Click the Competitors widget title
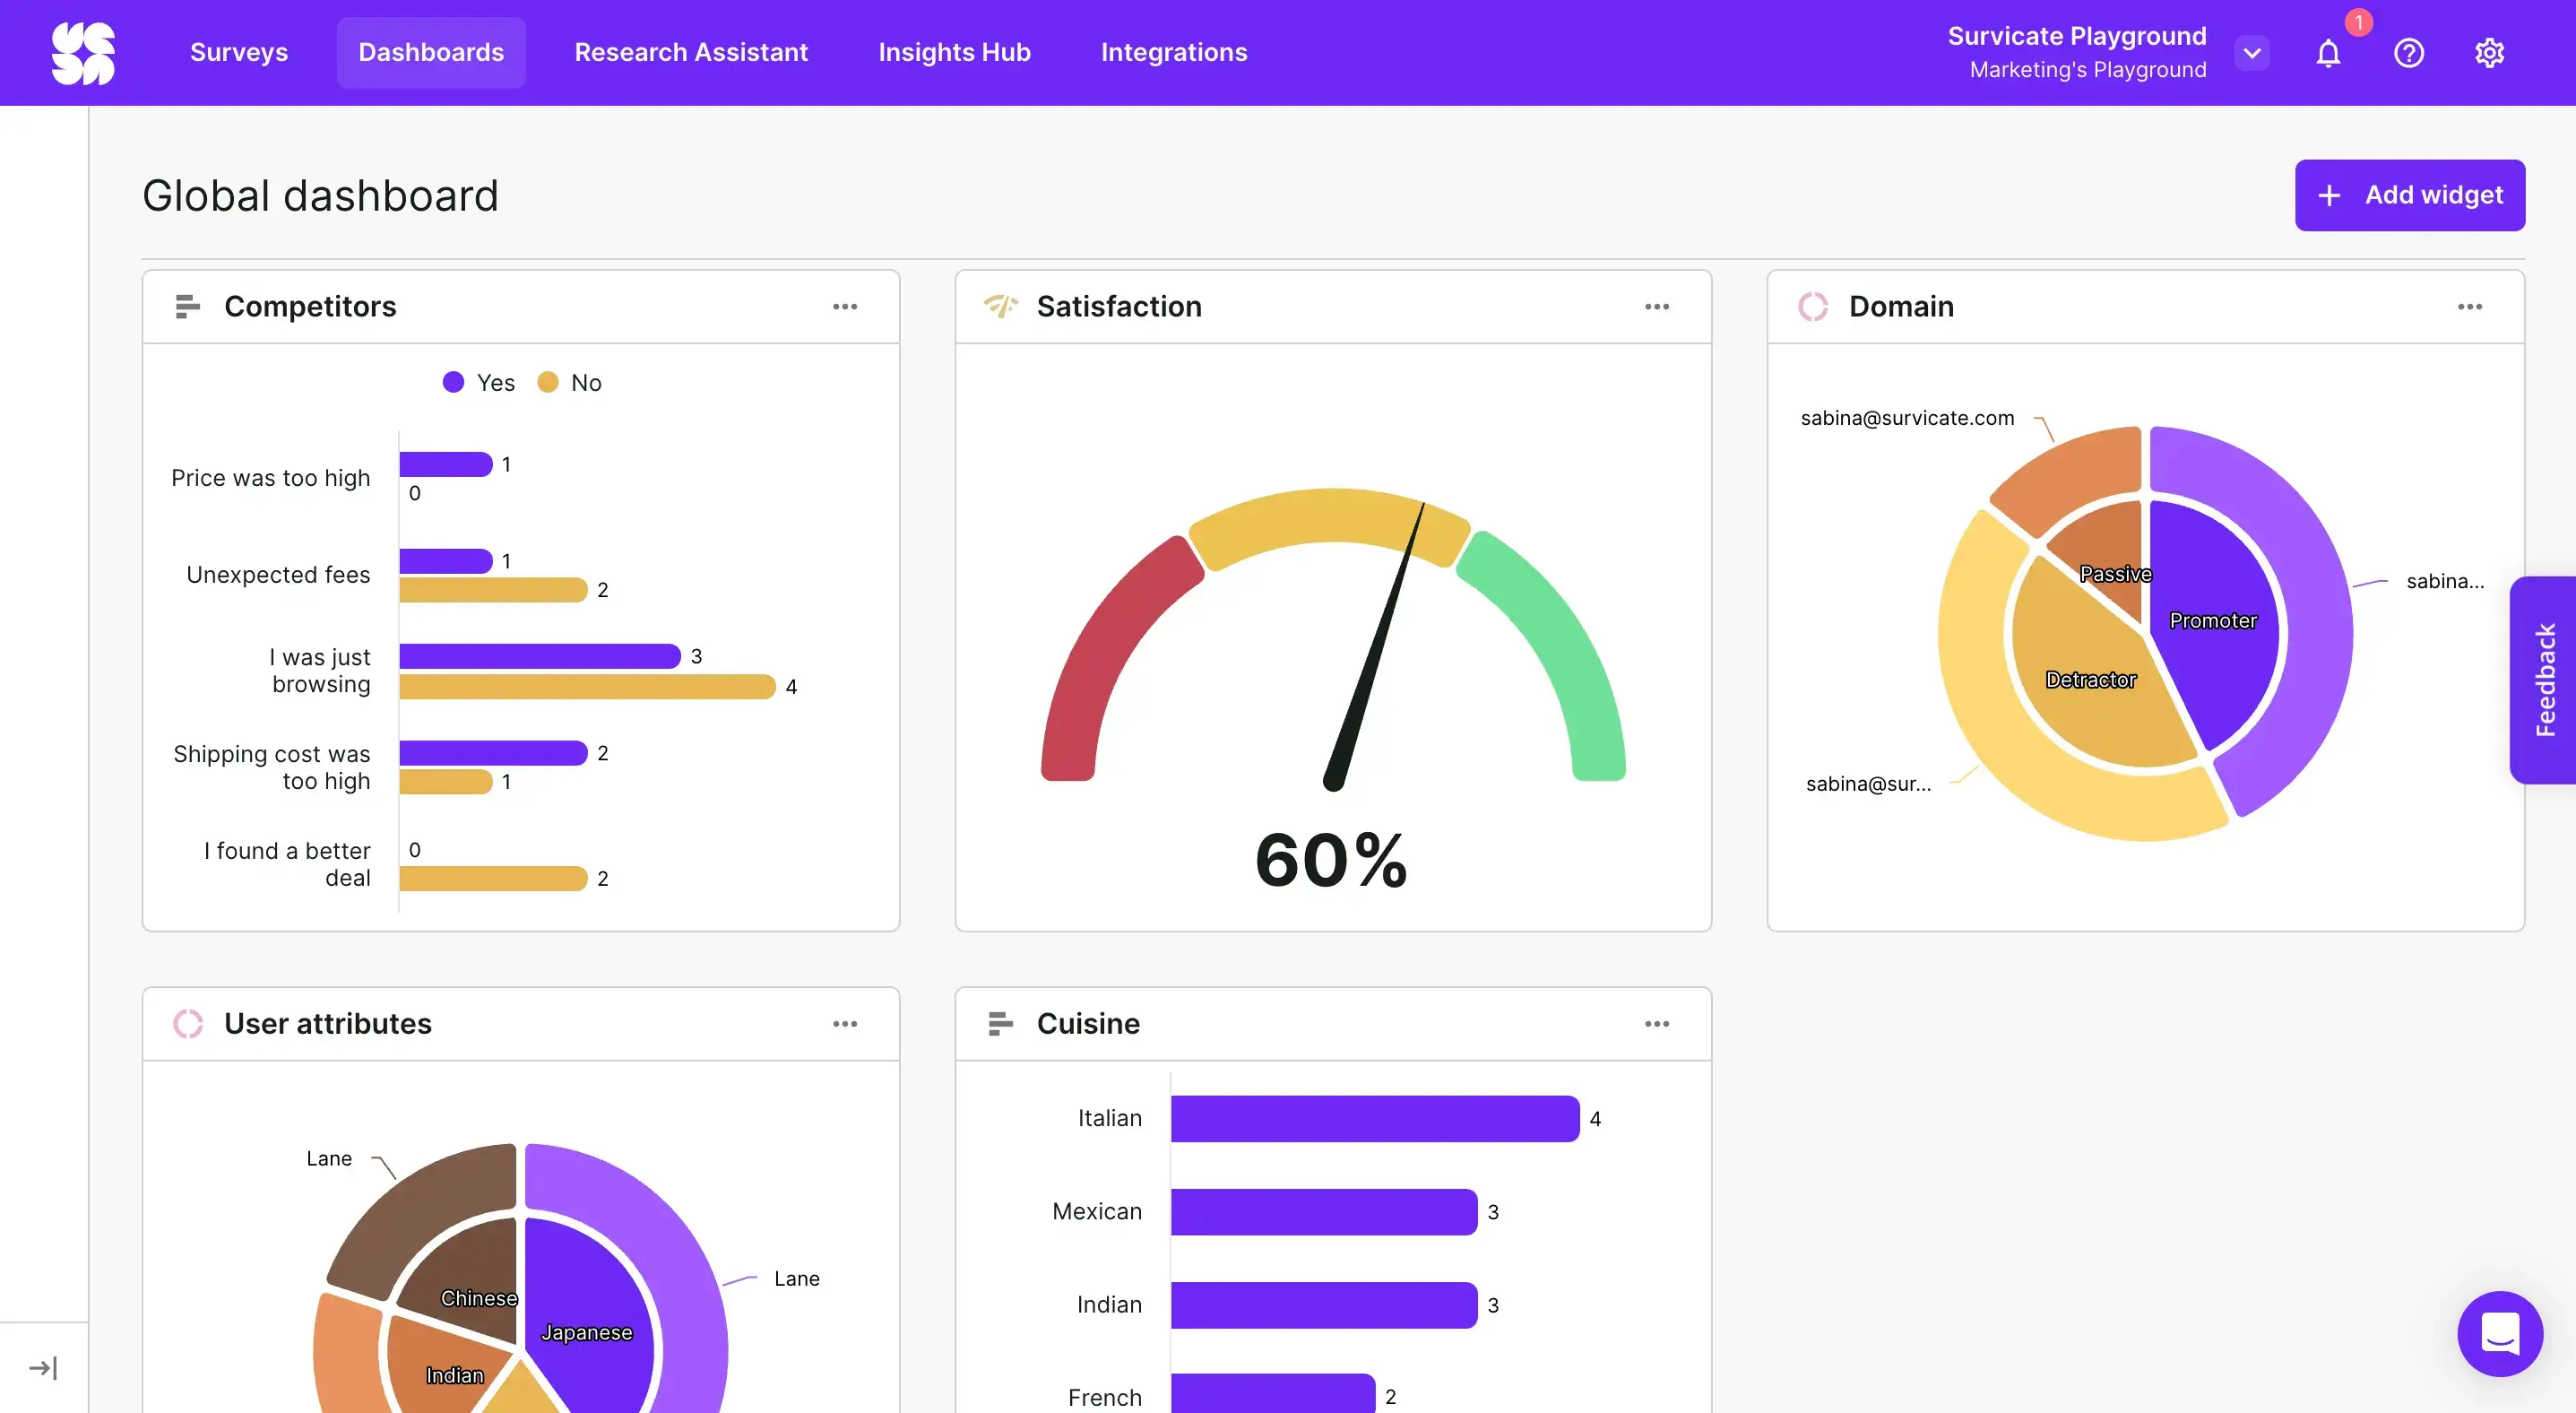This screenshot has width=2576, height=1413. point(310,306)
